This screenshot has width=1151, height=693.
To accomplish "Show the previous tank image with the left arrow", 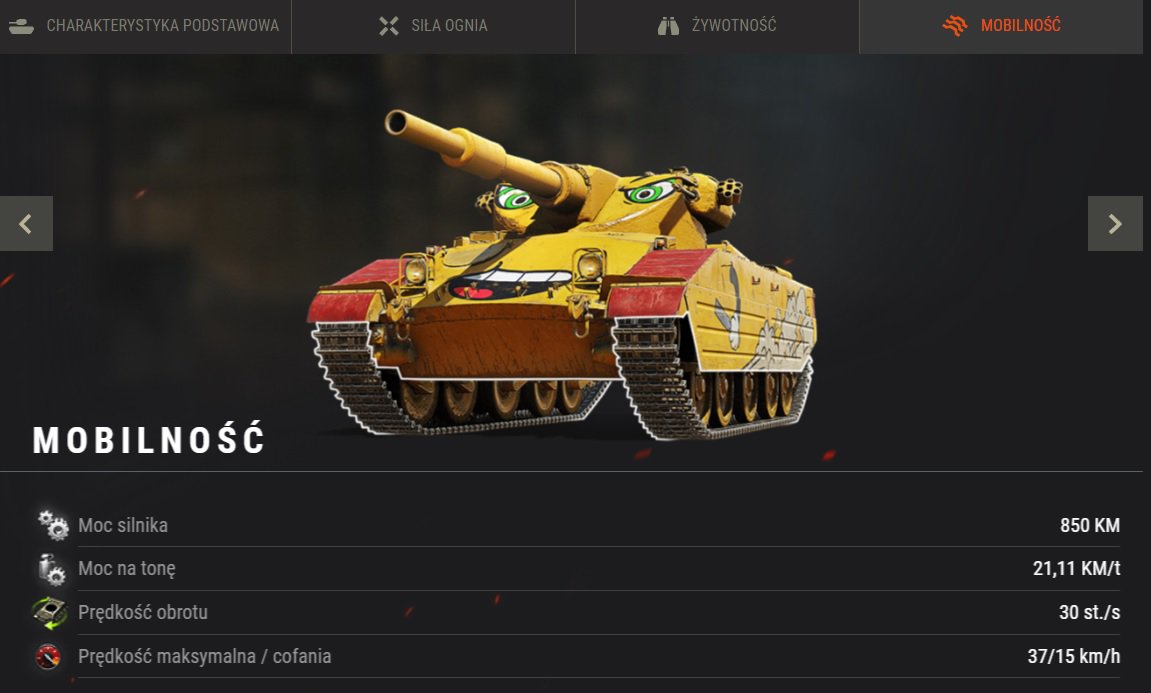I will pyautogui.click(x=26, y=223).
